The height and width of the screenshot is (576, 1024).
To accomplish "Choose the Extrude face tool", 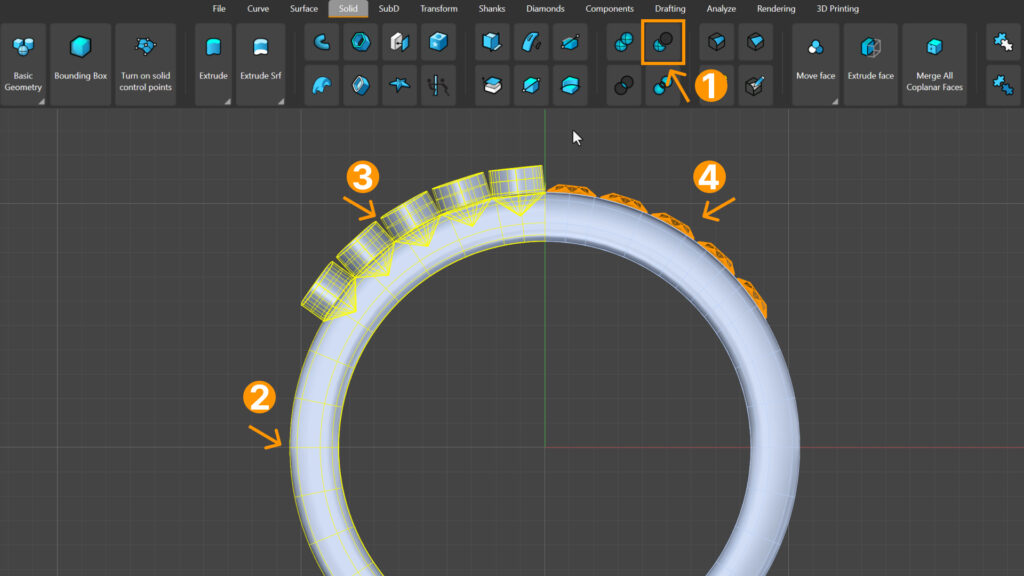I will point(871,64).
